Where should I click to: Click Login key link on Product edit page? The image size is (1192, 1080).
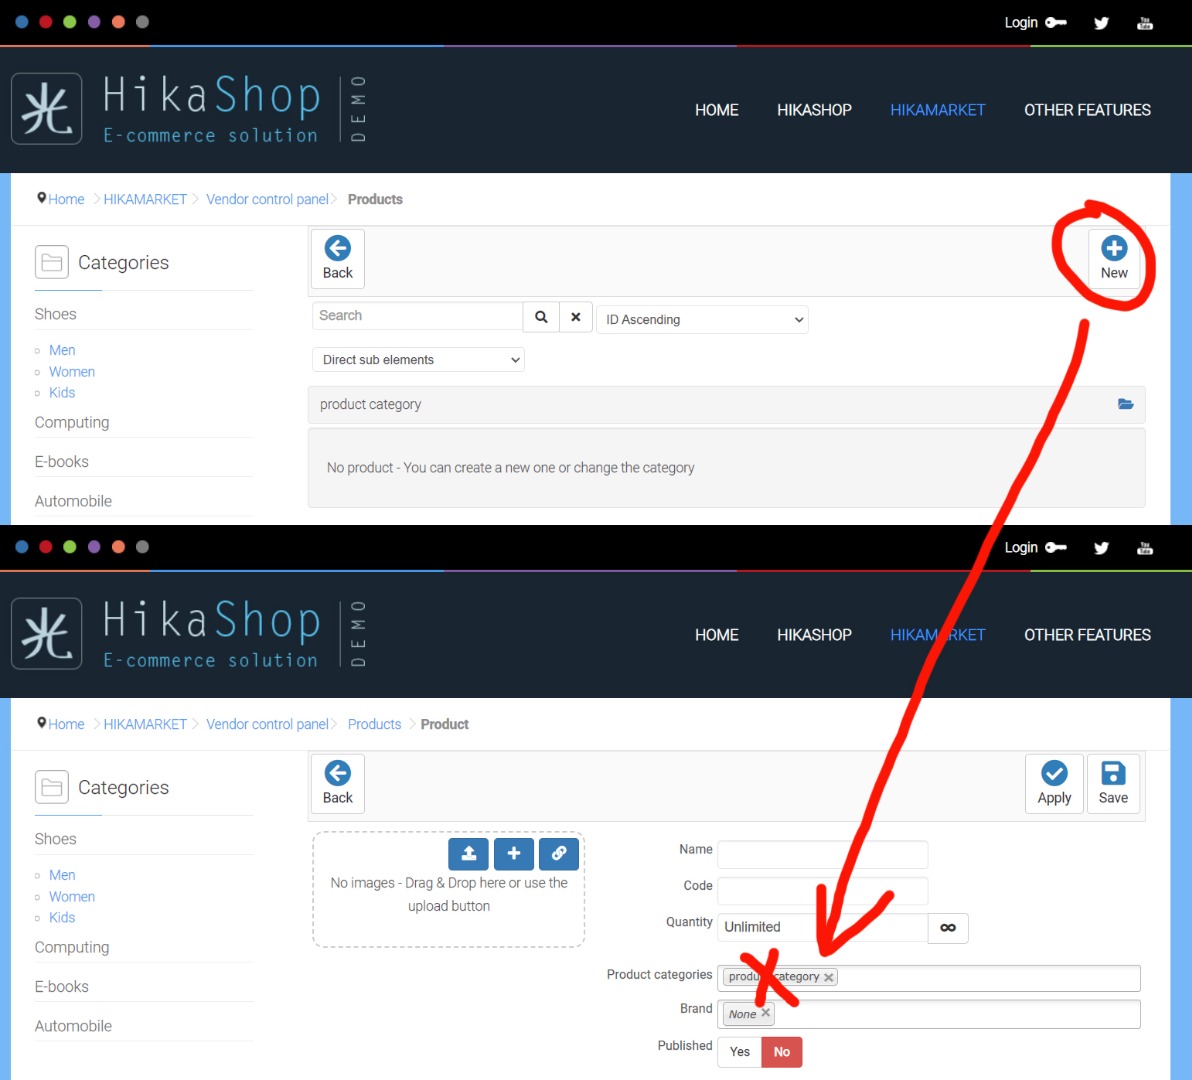[x=1035, y=548]
